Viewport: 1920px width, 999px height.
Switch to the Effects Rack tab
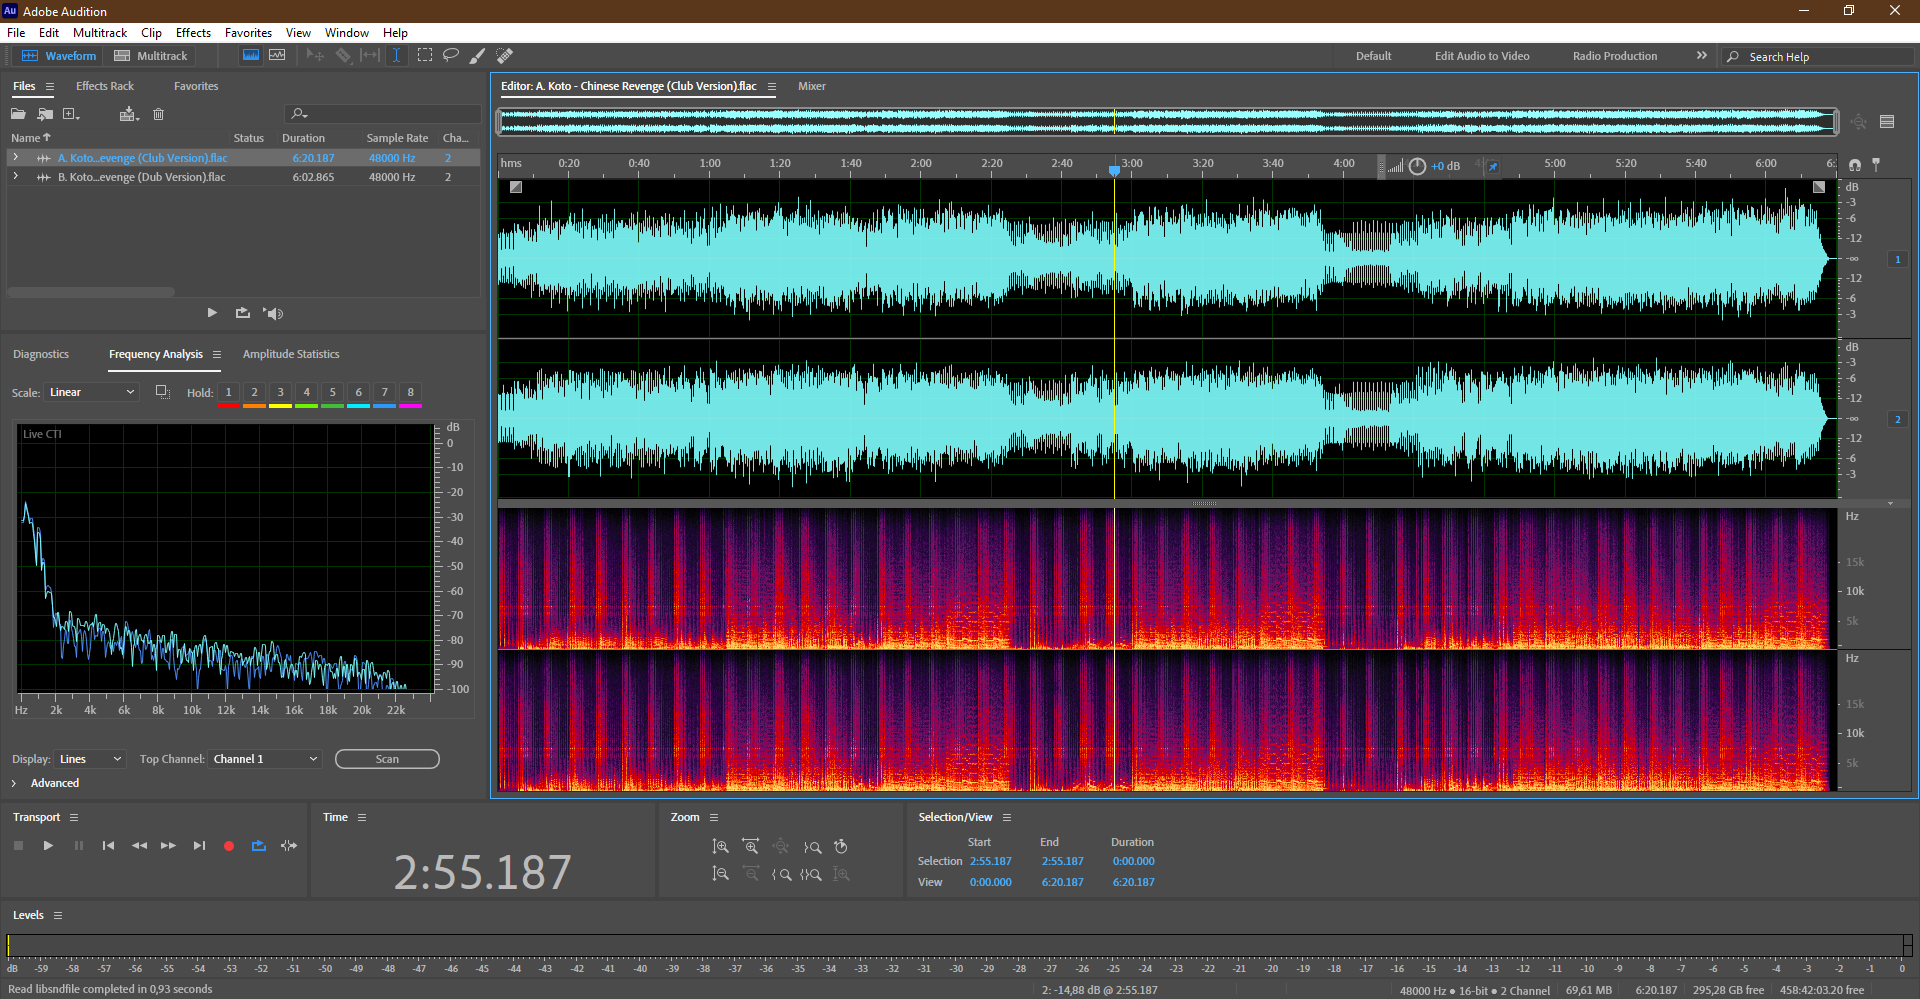point(105,86)
